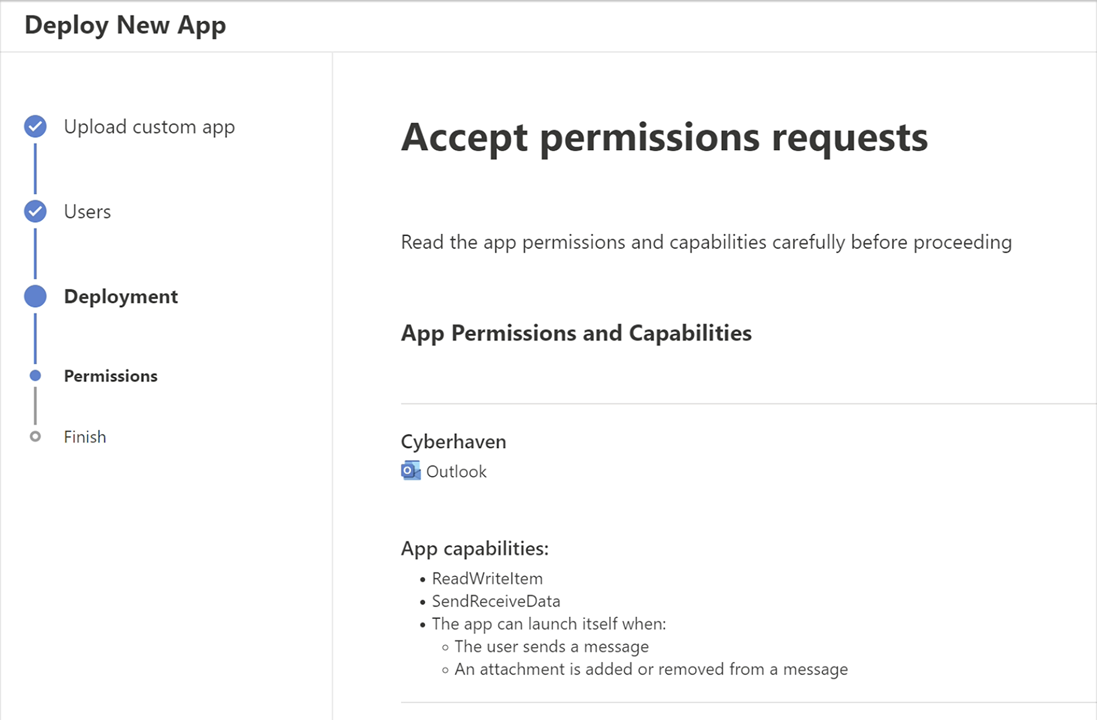Select the Deployment step label
This screenshot has width=1097, height=720.
pos(121,297)
